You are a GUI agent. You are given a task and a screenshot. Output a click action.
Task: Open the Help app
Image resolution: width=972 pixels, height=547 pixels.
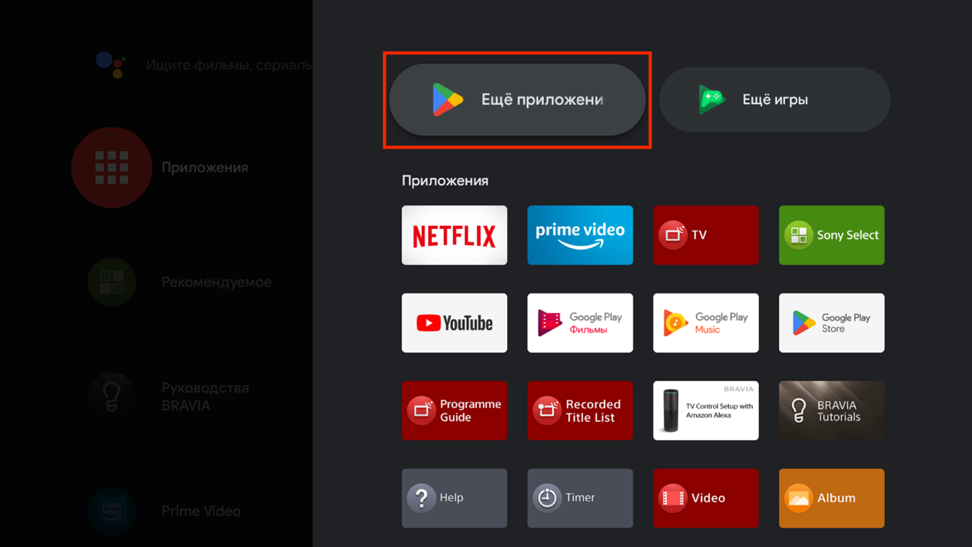[x=454, y=499]
